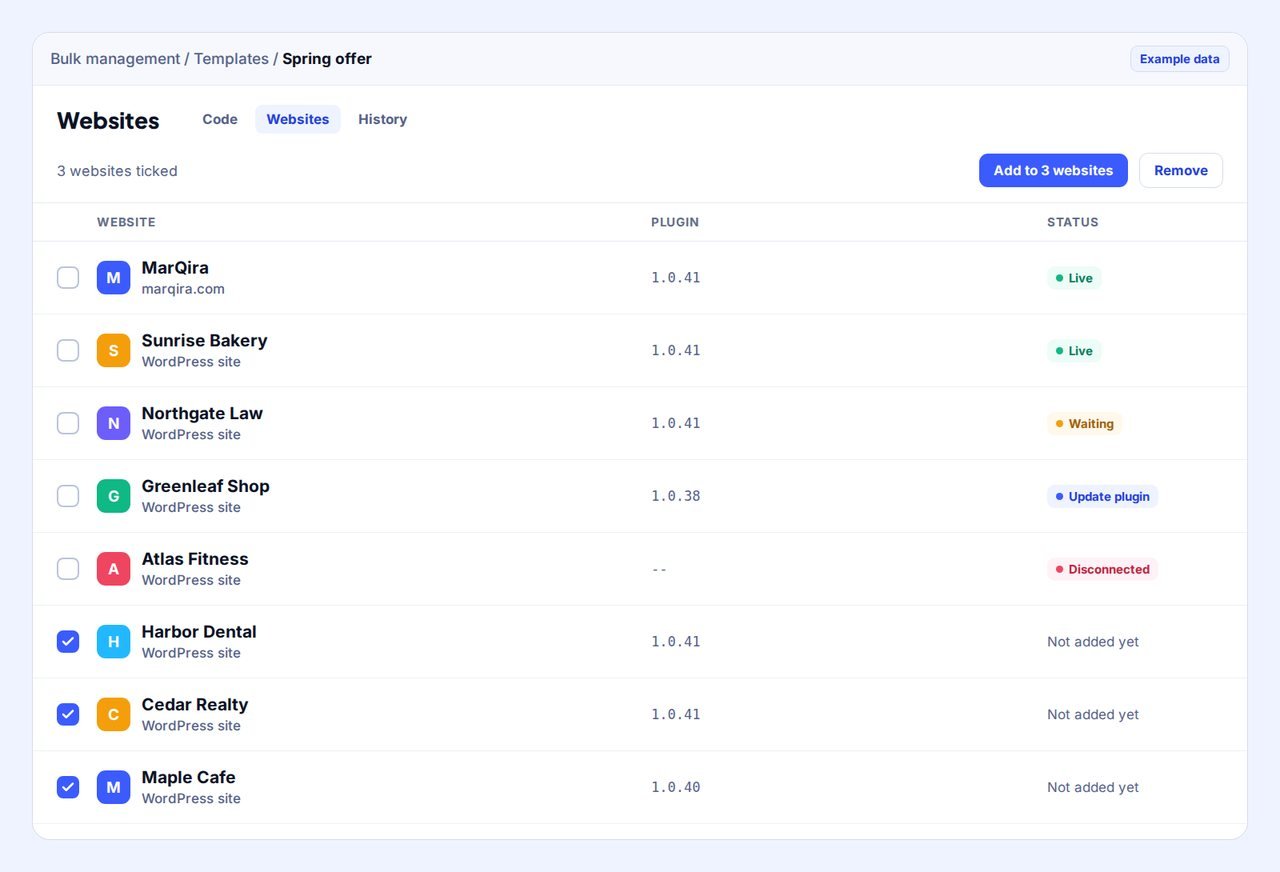Image resolution: width=1280 pixels, height=872 pixels.
Task: Click plugin version 1.0.40 for Maple Cafe
Action: (x=676, y=788)
